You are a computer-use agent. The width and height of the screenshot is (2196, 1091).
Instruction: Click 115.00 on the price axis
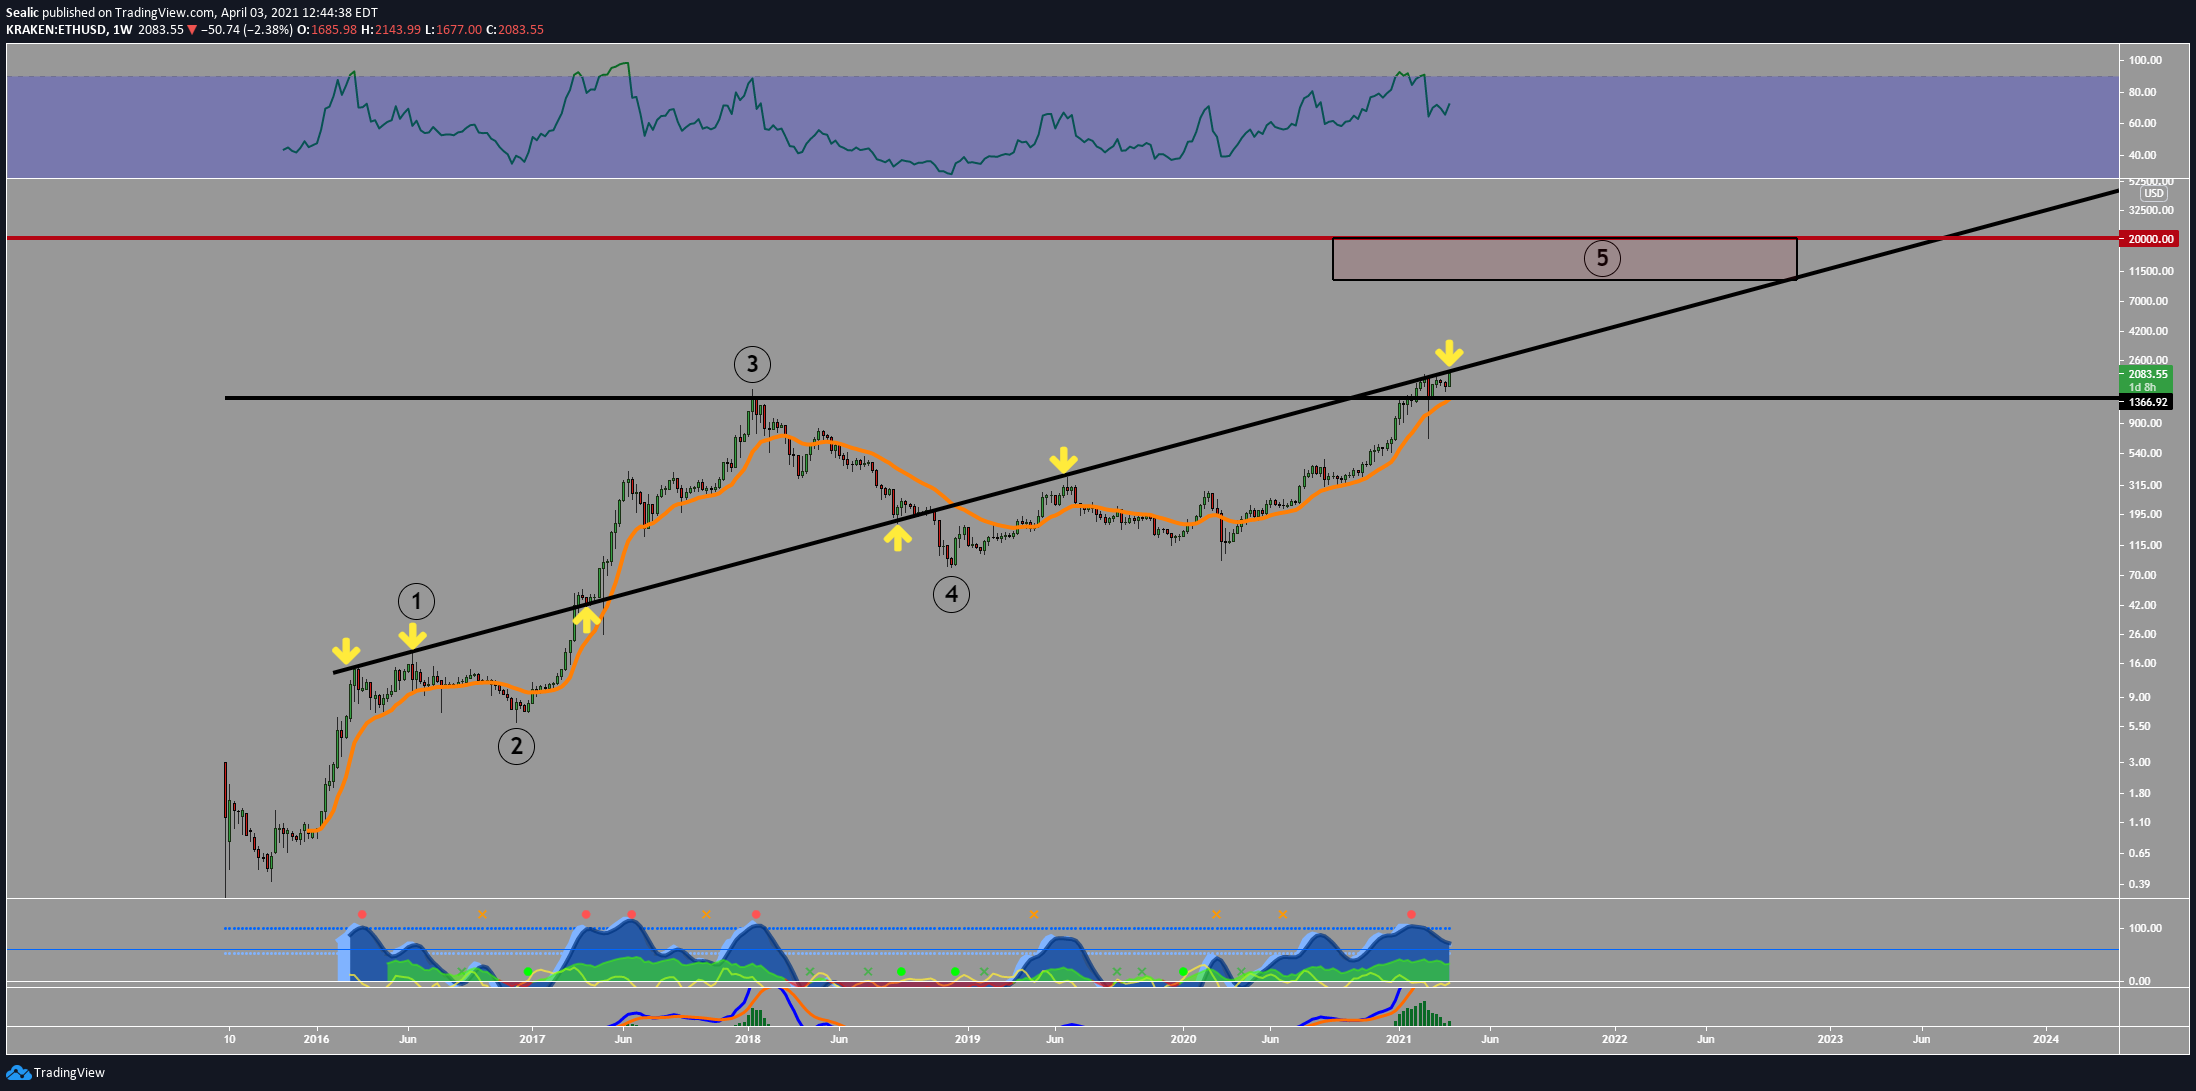click(2145, 545)
